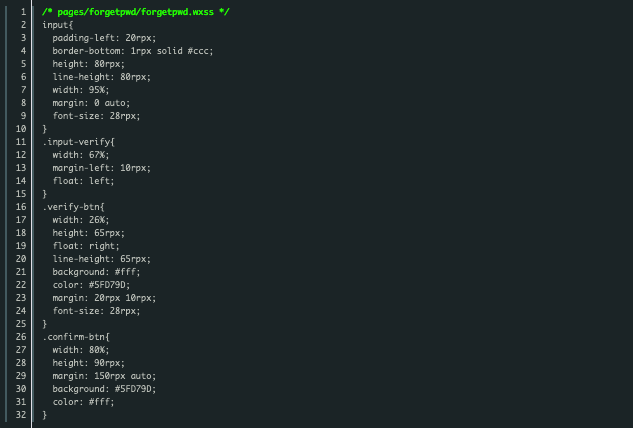Click line number 16 in gutter

[21, 207]
